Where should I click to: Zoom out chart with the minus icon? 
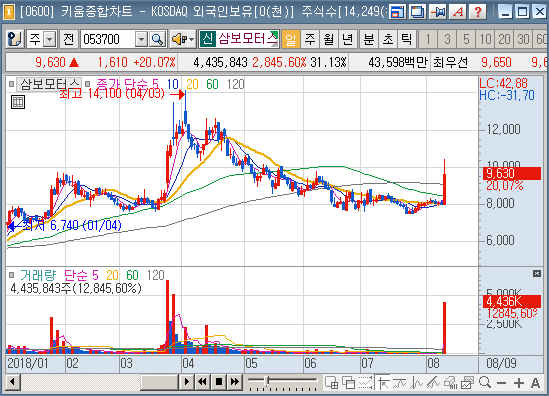coord(502,383)
